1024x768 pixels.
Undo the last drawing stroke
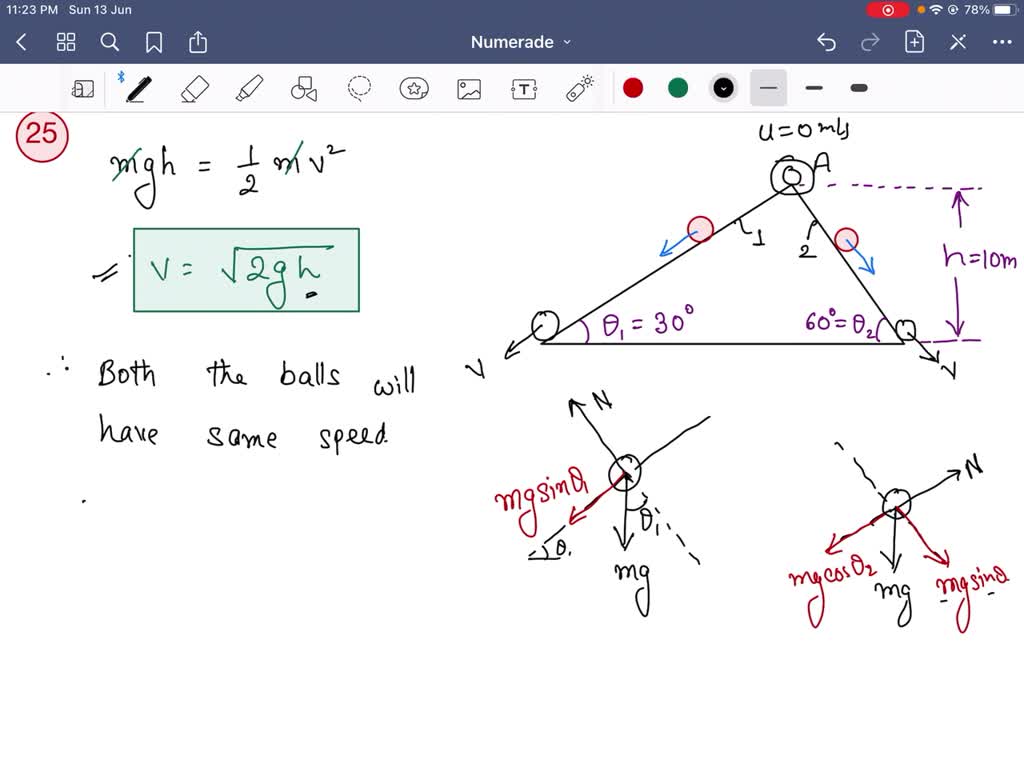click(825, 42)
